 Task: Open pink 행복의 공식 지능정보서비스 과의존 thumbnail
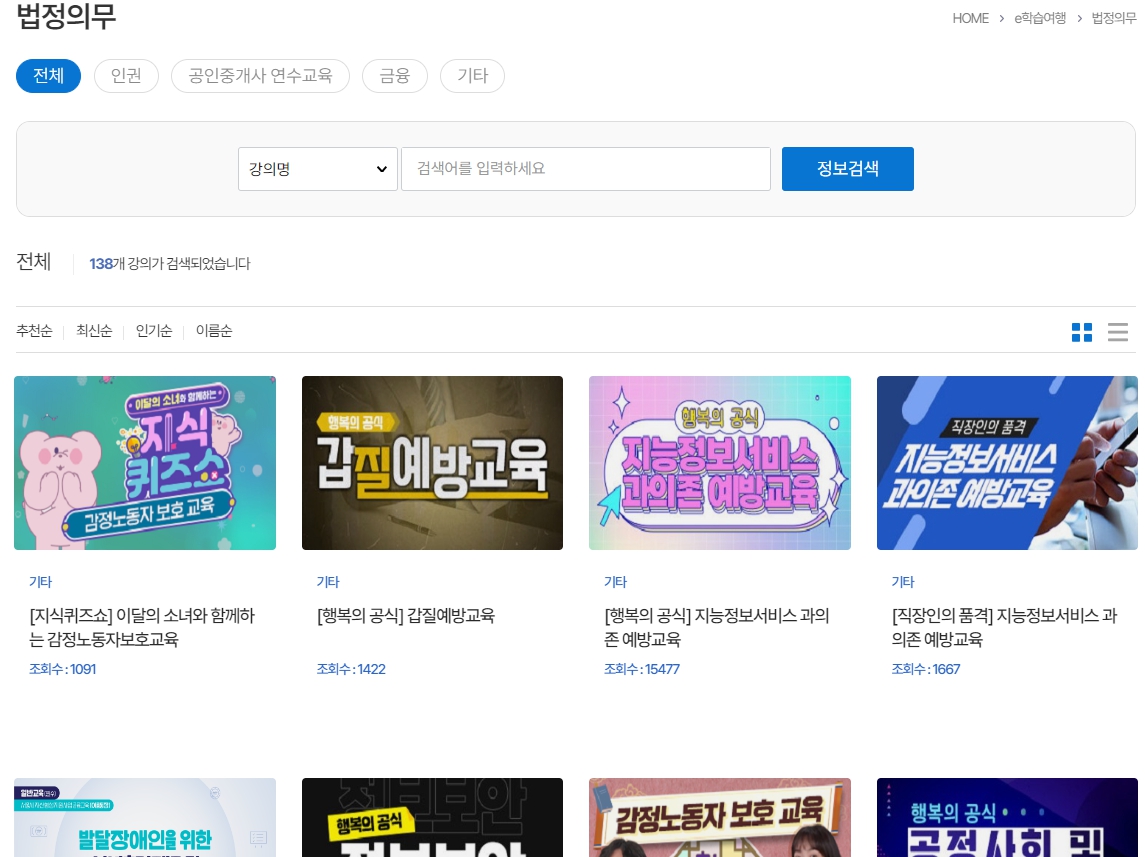(720, 463)
